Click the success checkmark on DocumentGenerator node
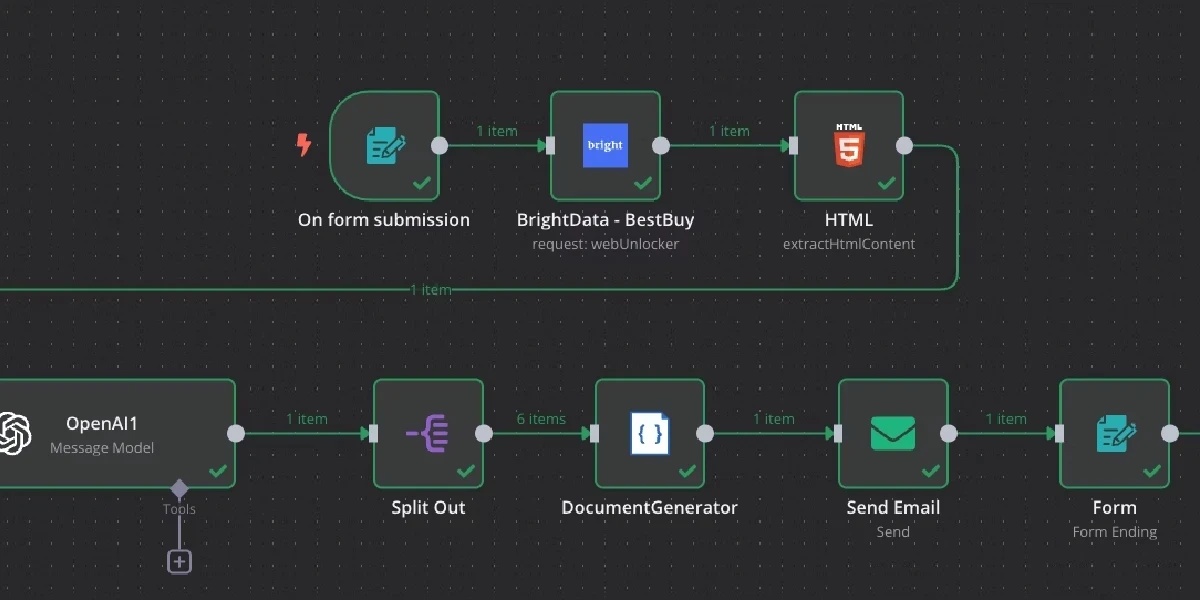Image resolution: width=1200 pixels, height=600 pixels. (x=687, y=471)
